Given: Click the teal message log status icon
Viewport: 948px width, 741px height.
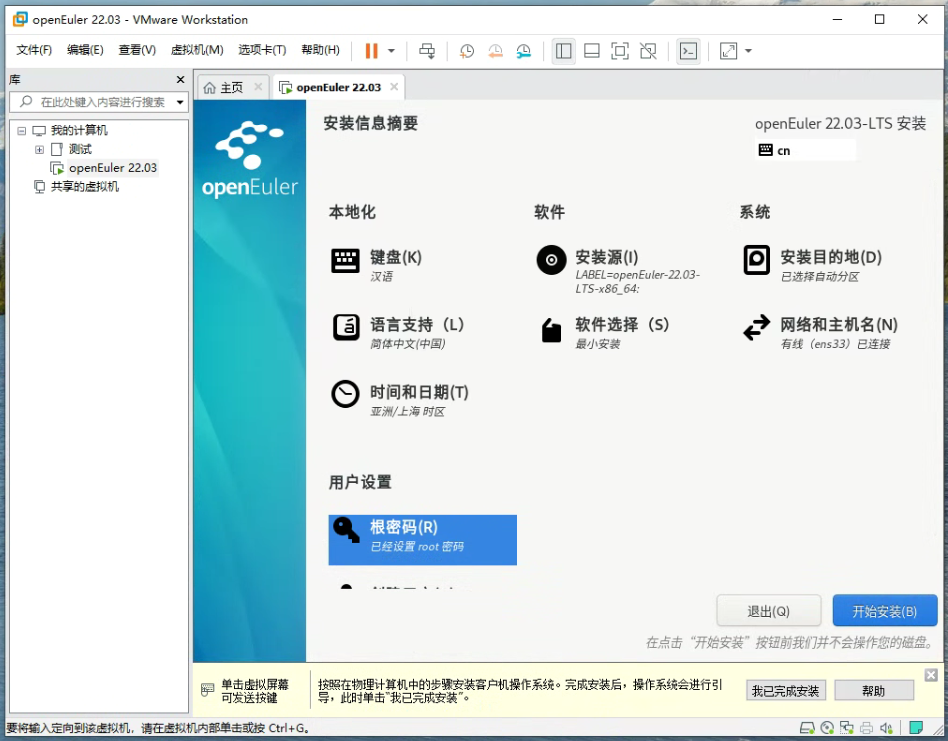Looking at the screenshot, I should (x=917, y=727).
